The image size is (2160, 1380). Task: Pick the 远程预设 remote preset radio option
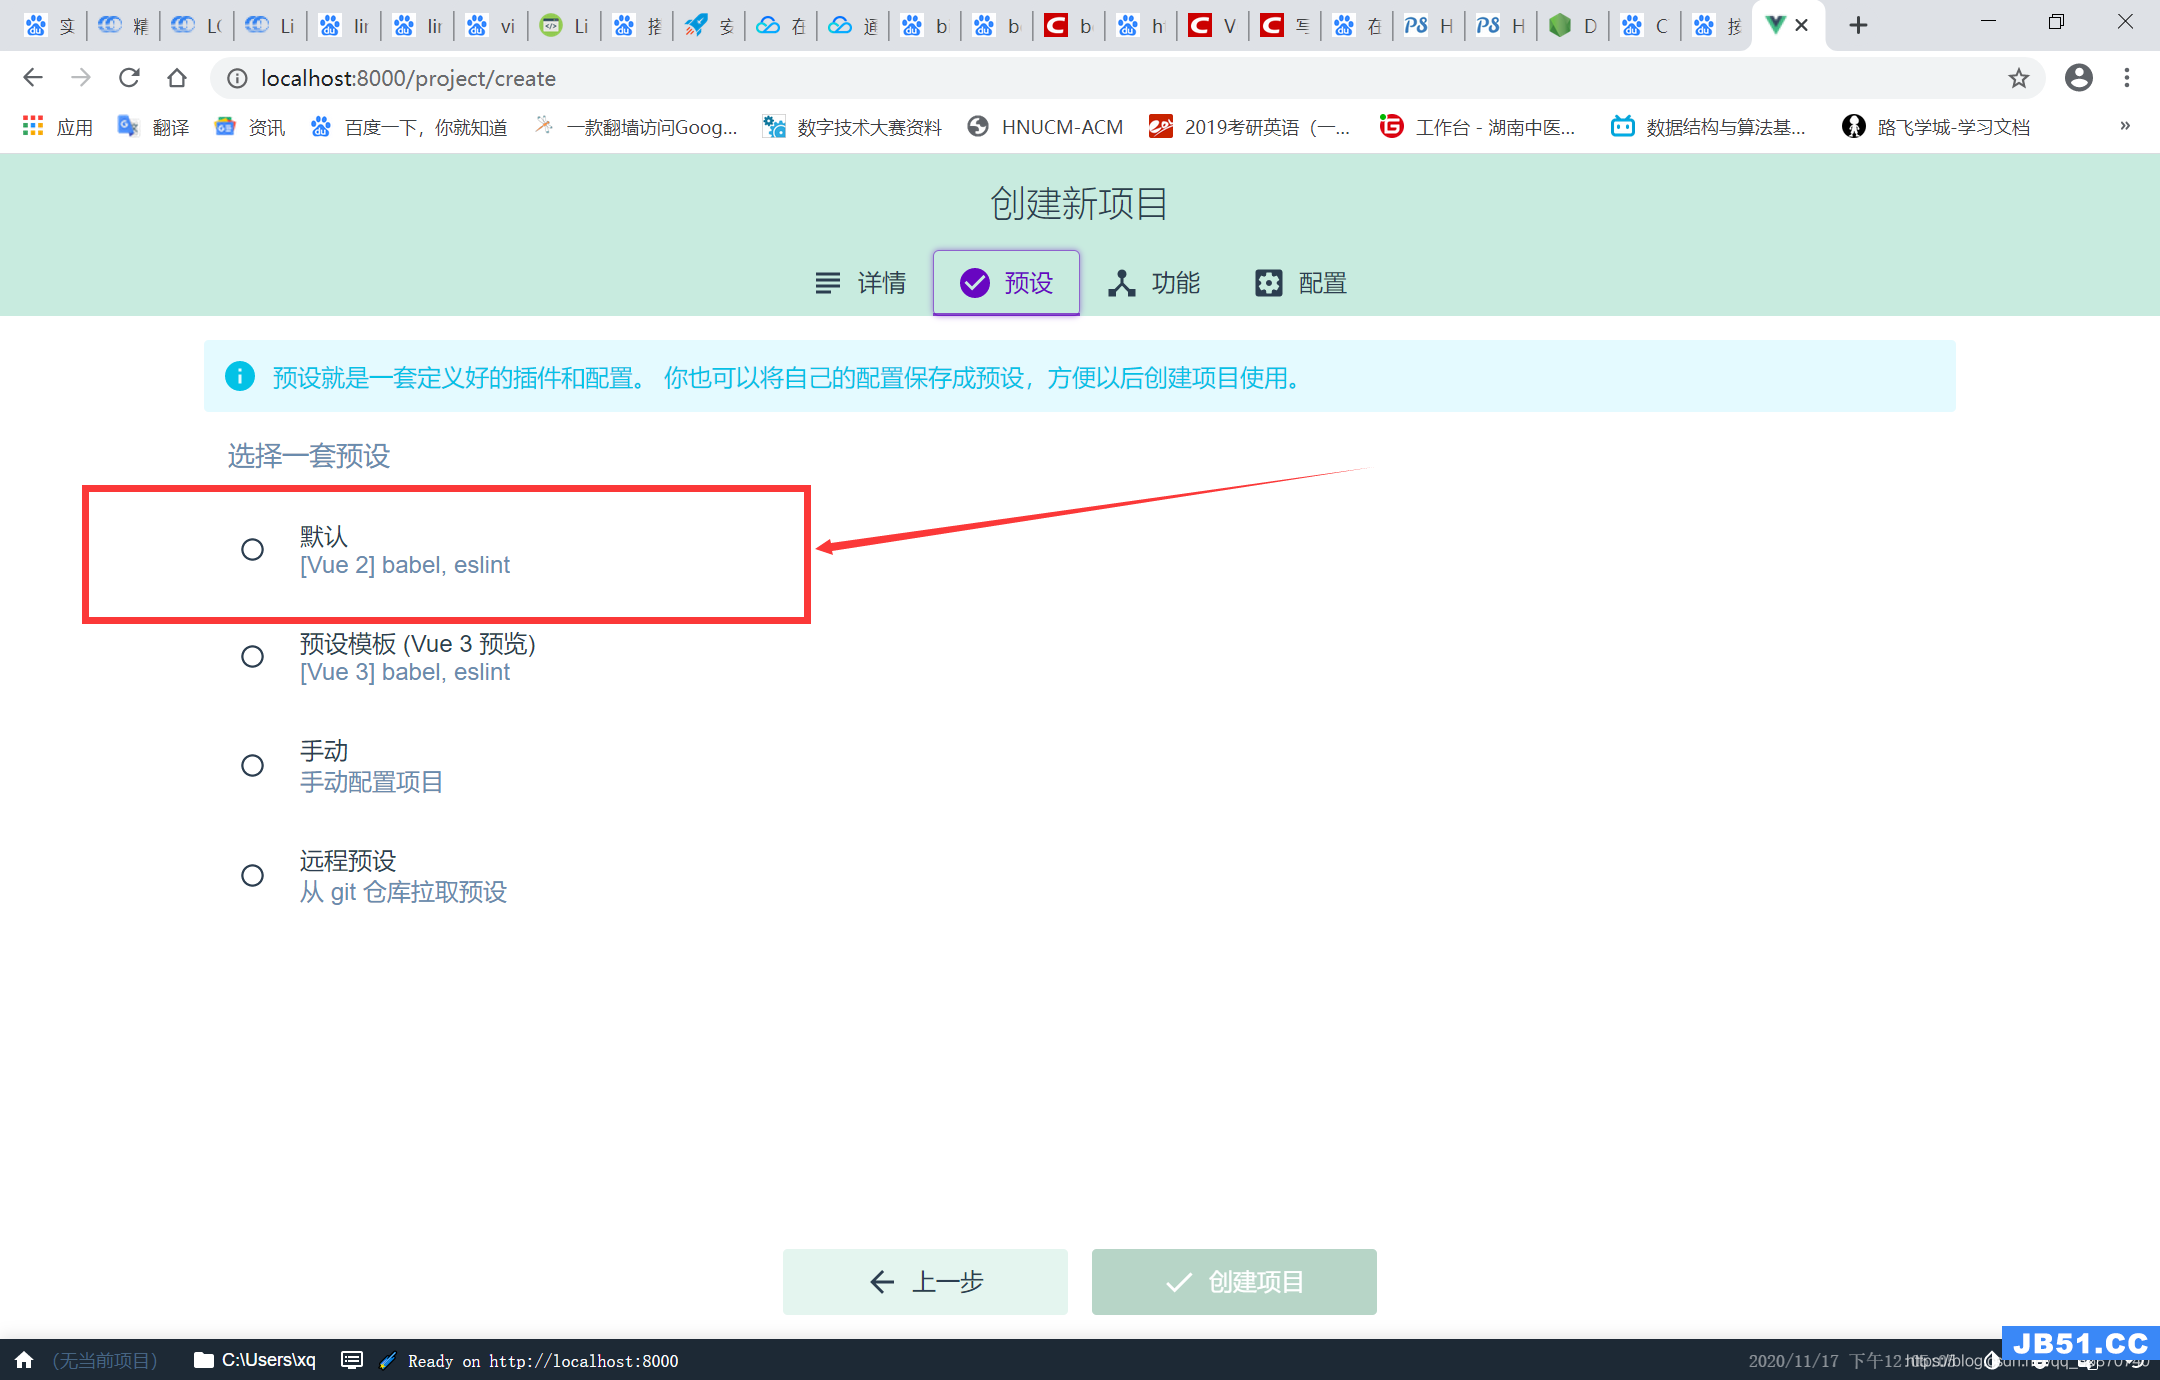click(252, 875)
